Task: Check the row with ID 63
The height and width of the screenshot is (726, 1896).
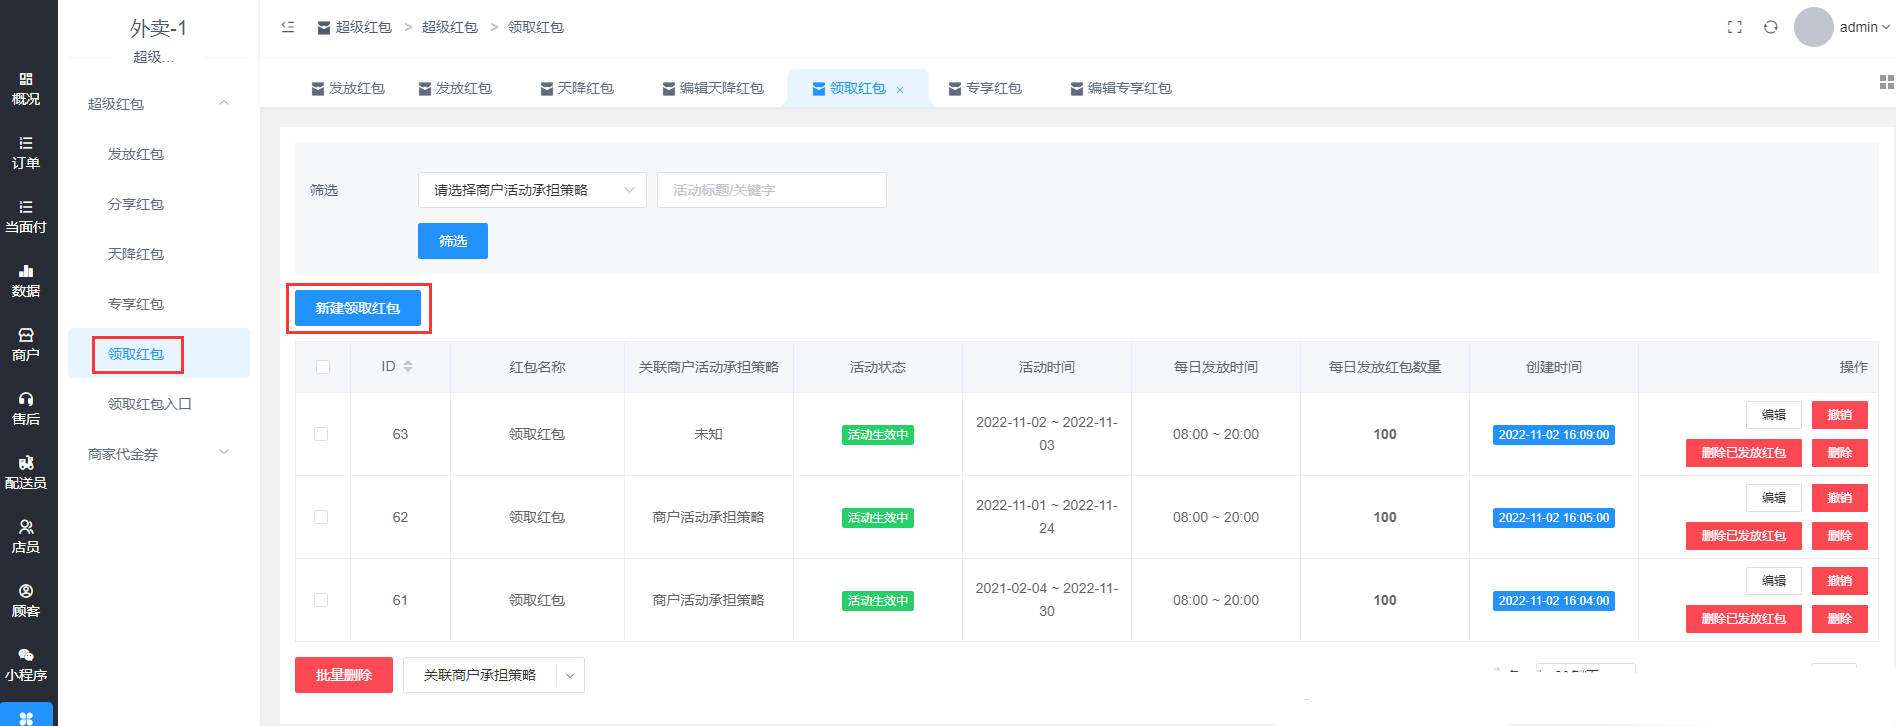Action: click(x=321, y=434)
